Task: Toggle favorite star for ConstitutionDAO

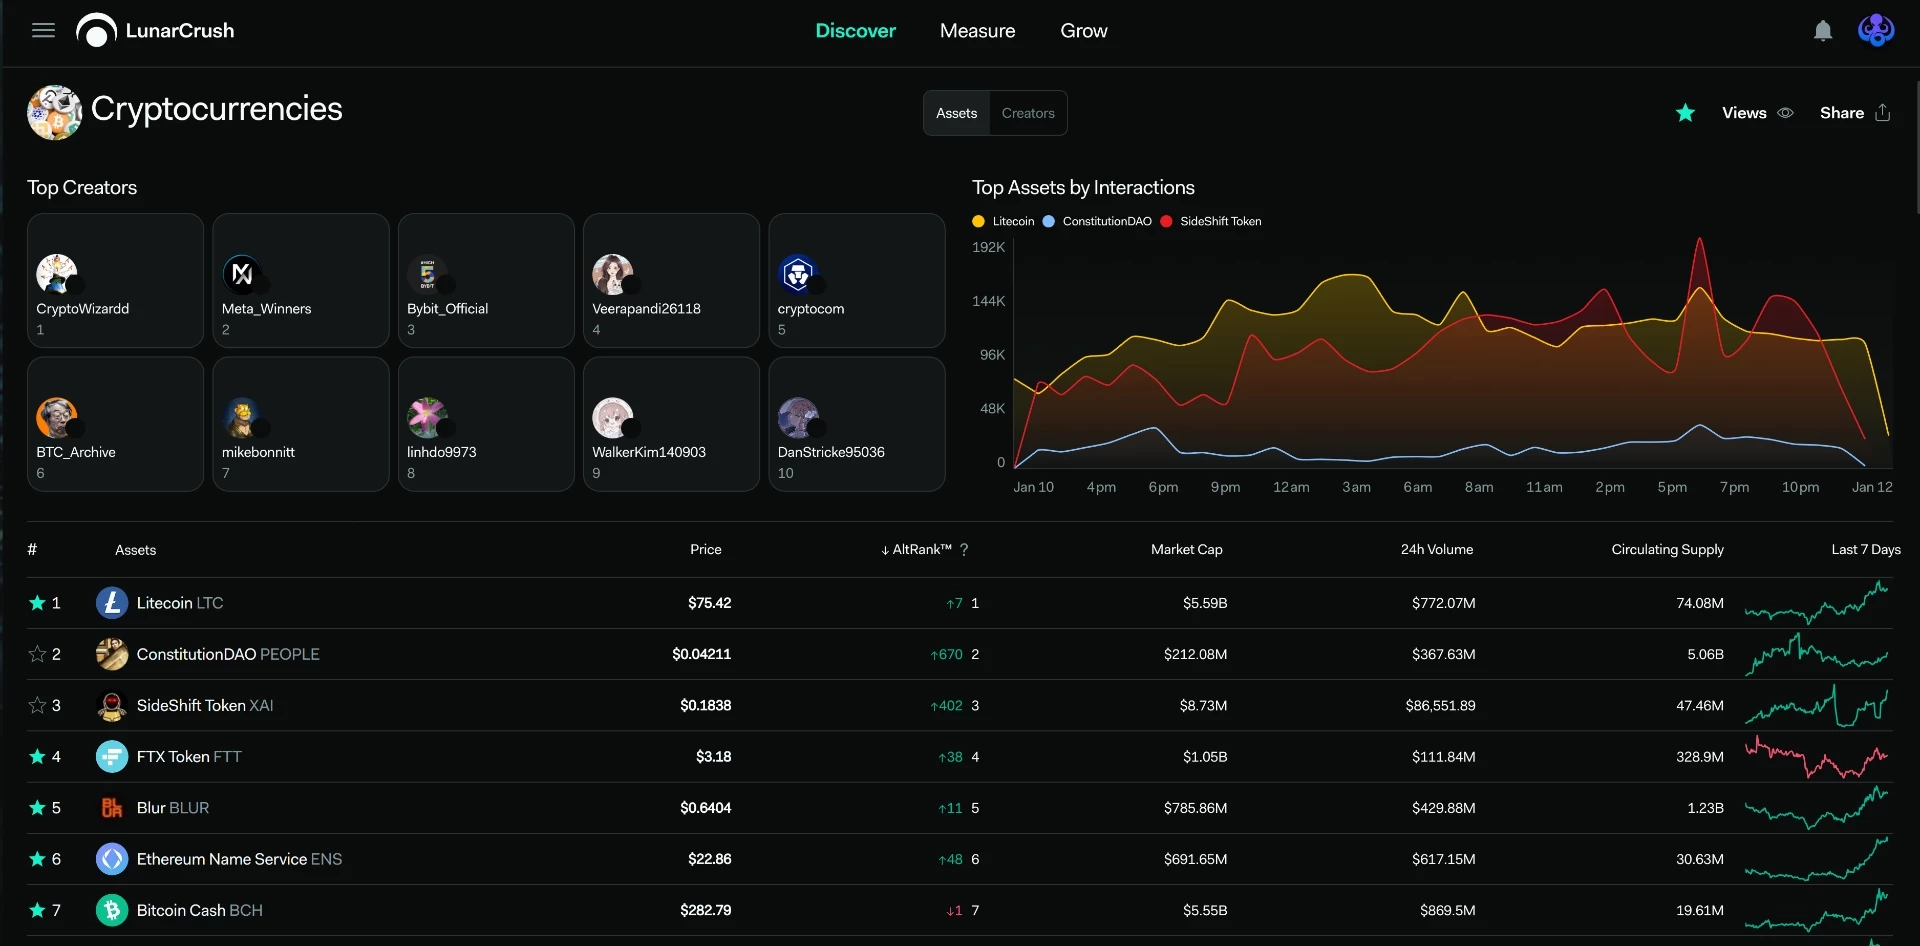Action: pyautogui.click(x=37, y=654)
